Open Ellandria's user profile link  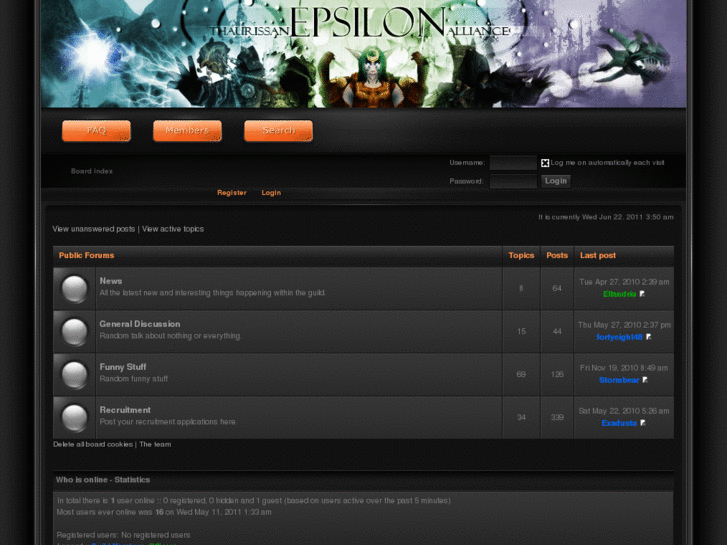[619, 294]
